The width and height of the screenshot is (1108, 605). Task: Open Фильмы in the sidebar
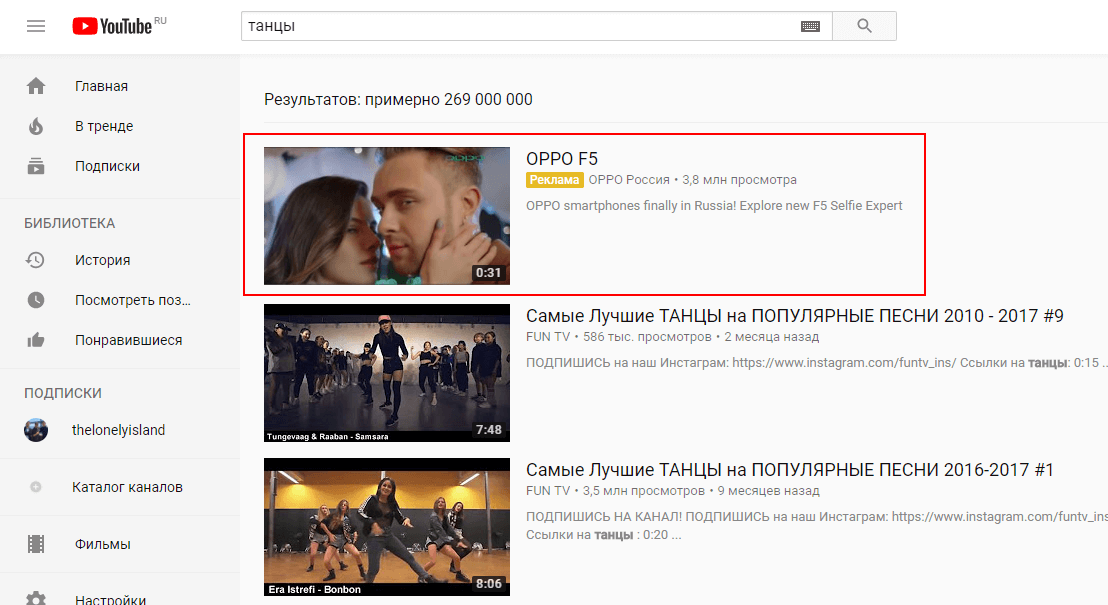point(102,544)
